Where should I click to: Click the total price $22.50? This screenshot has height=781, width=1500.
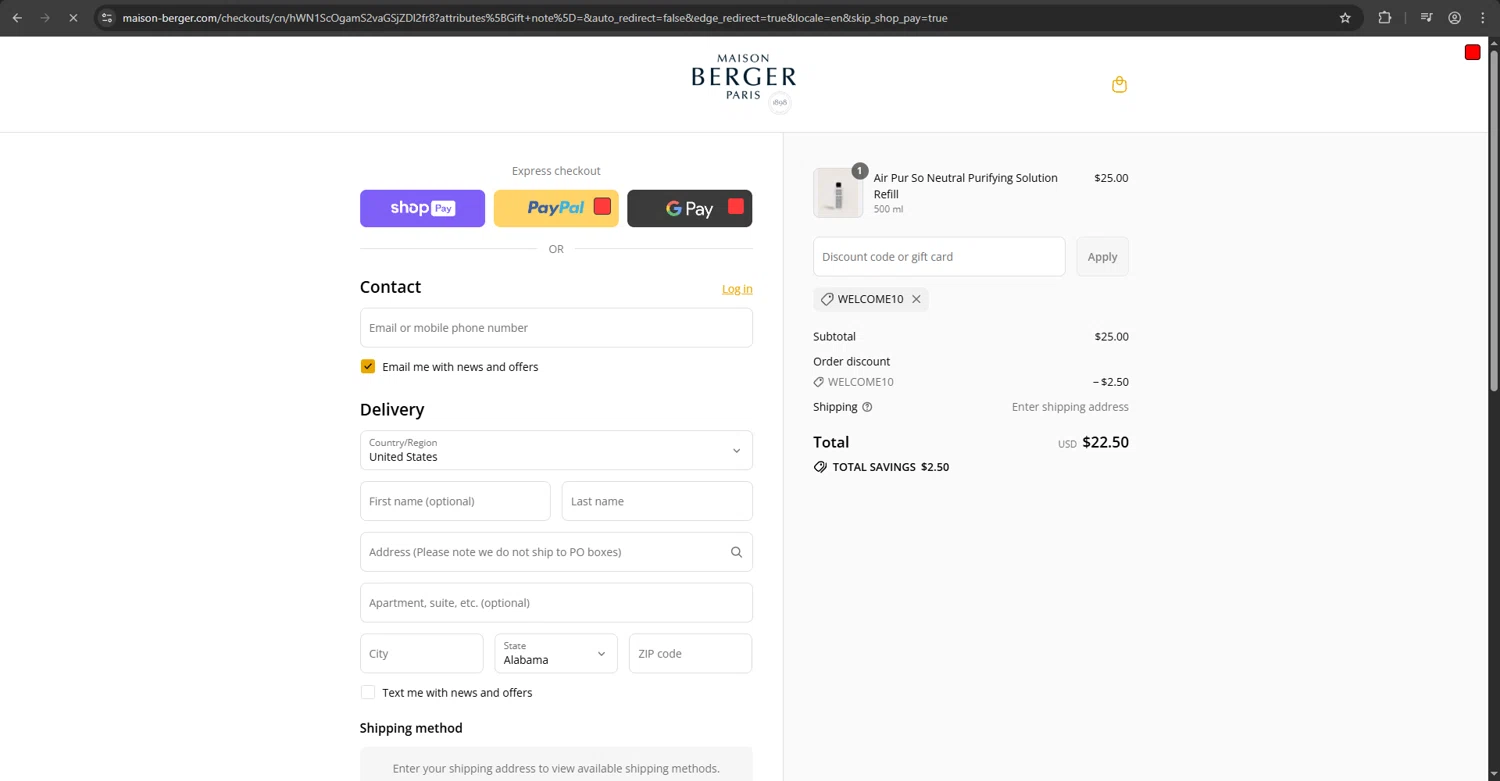click(x=1105, y=442)
